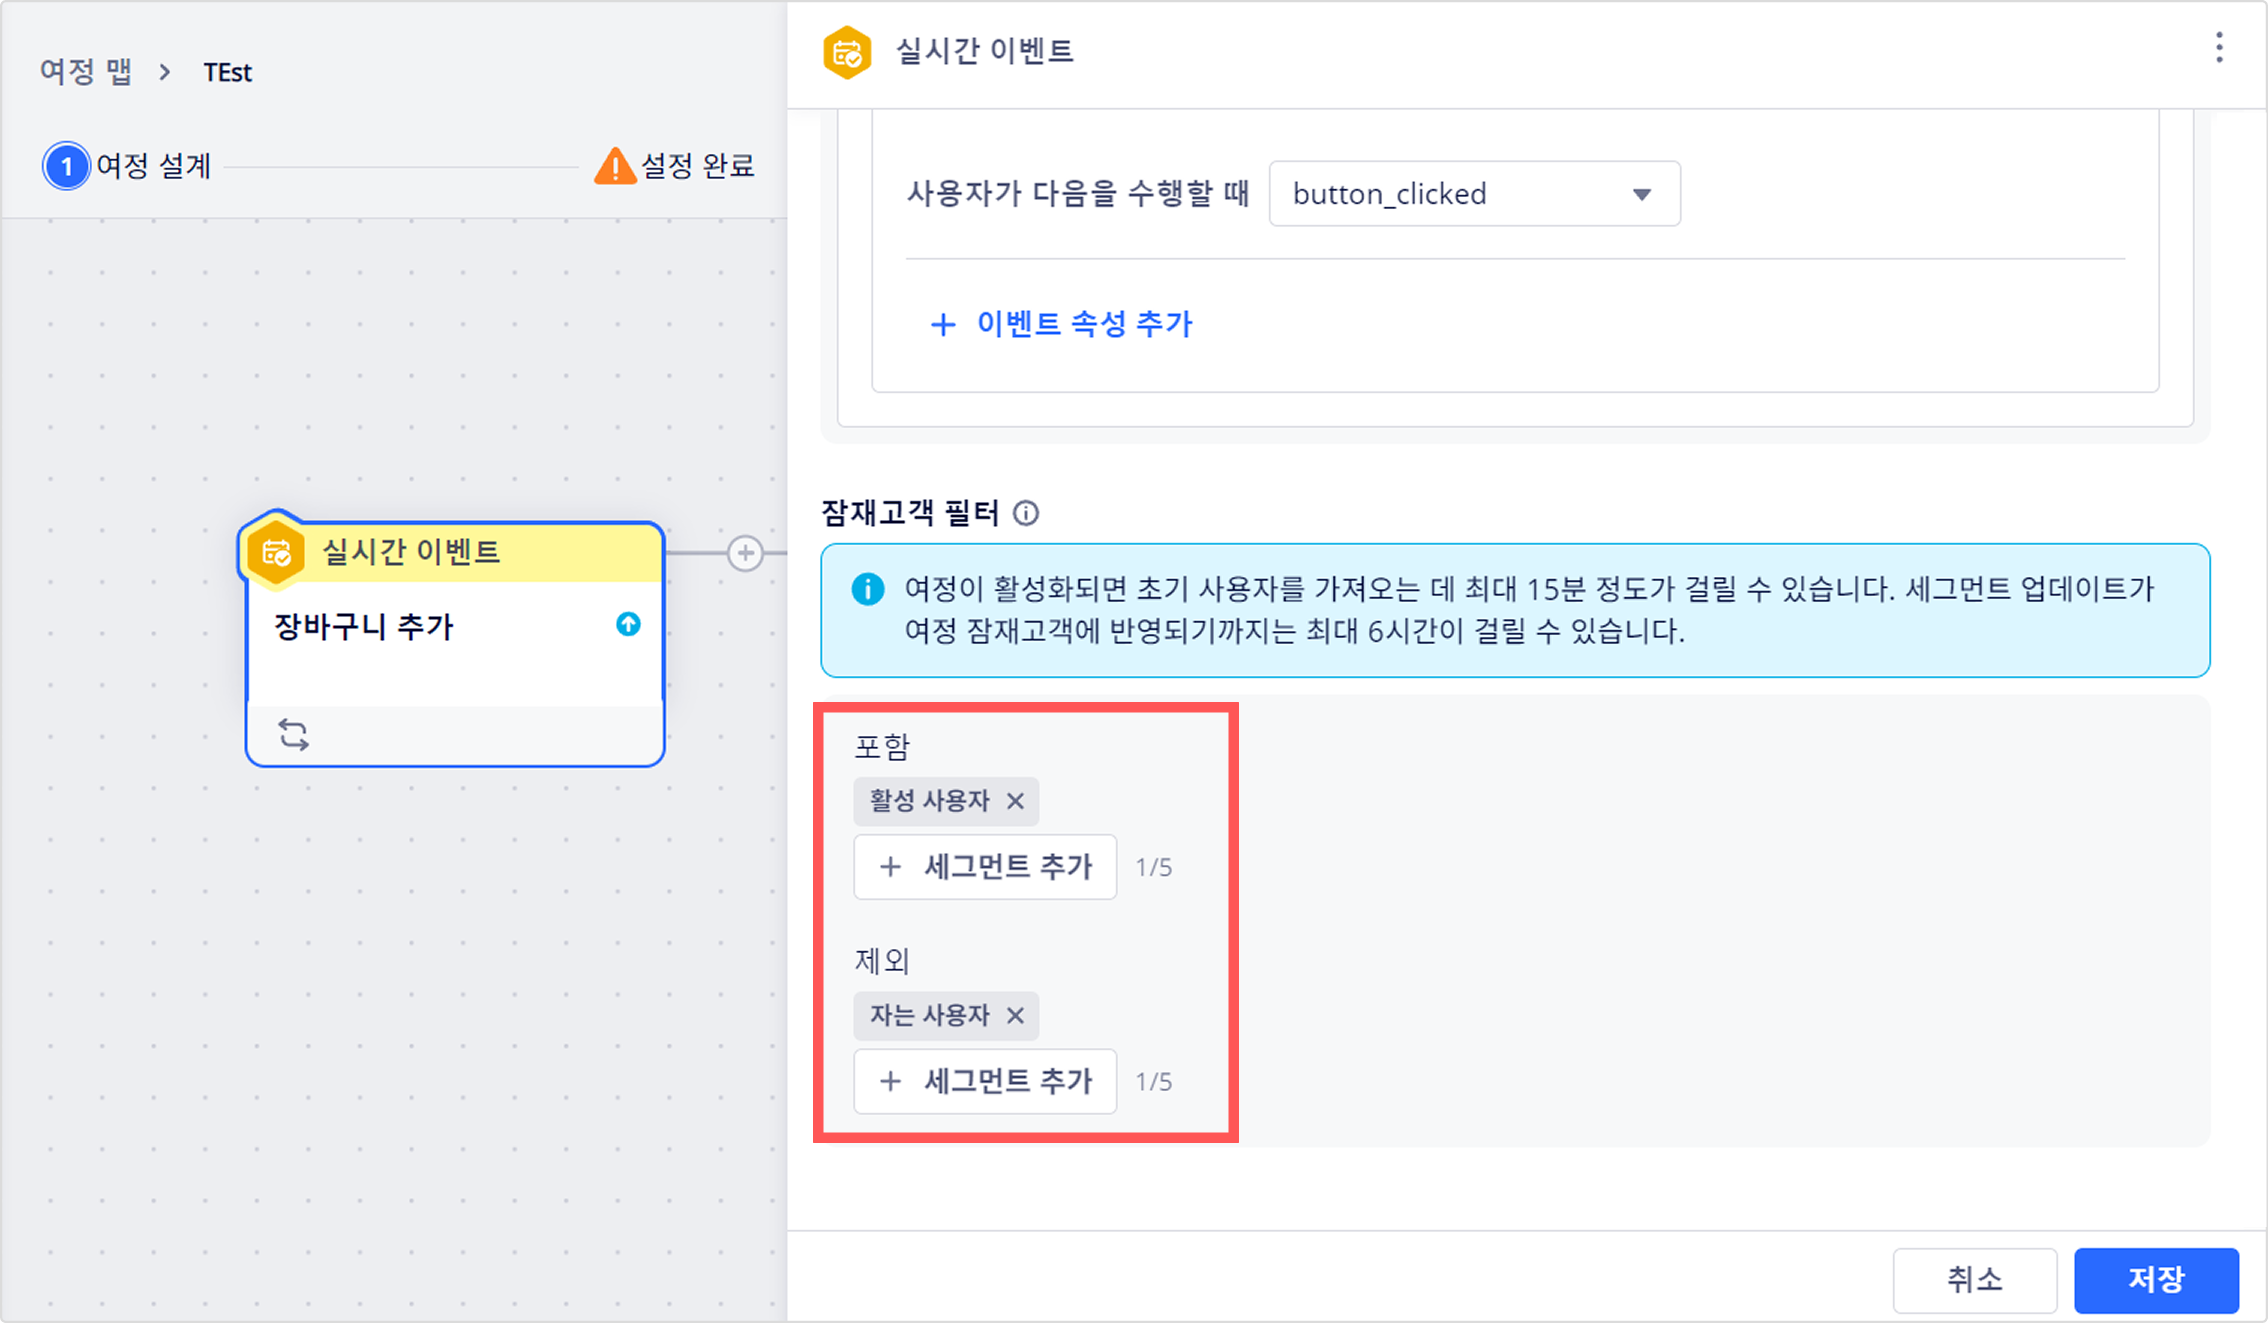
Task: Click info icon next to 잠재고객 필터
Action: tap(1026, 513)
